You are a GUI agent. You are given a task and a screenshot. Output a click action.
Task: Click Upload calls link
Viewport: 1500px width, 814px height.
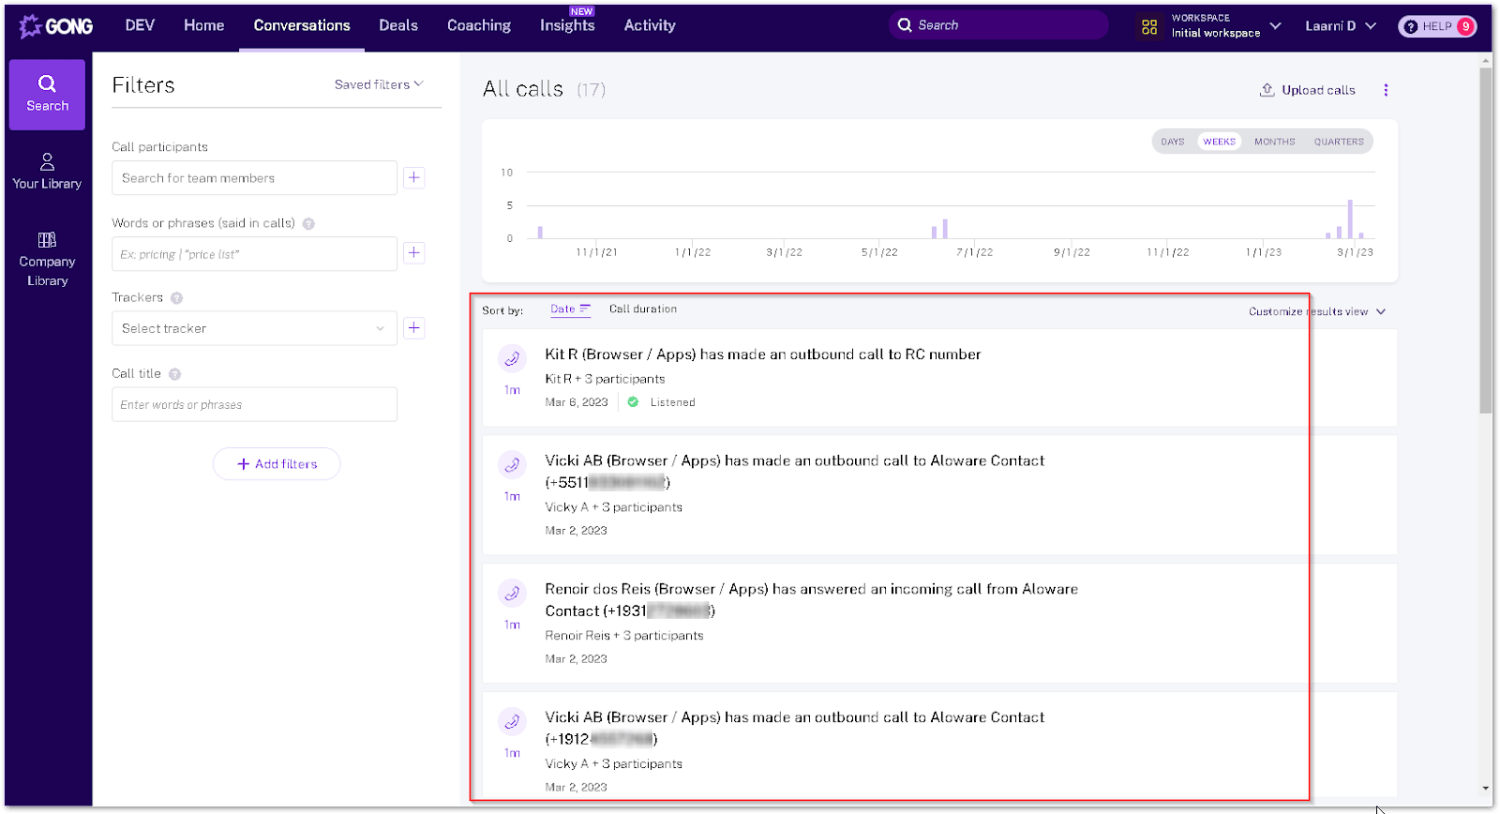[x=1308, y=90]
